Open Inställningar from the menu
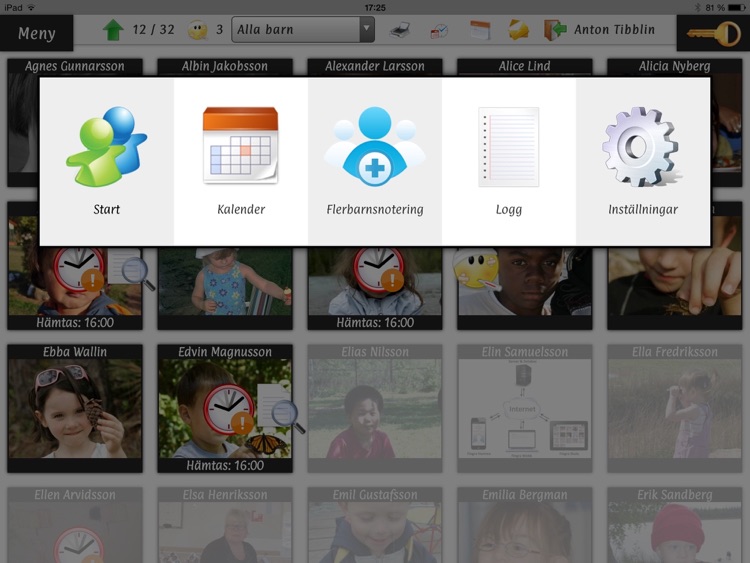Screen dimensions: 750x563 (643, 162)
